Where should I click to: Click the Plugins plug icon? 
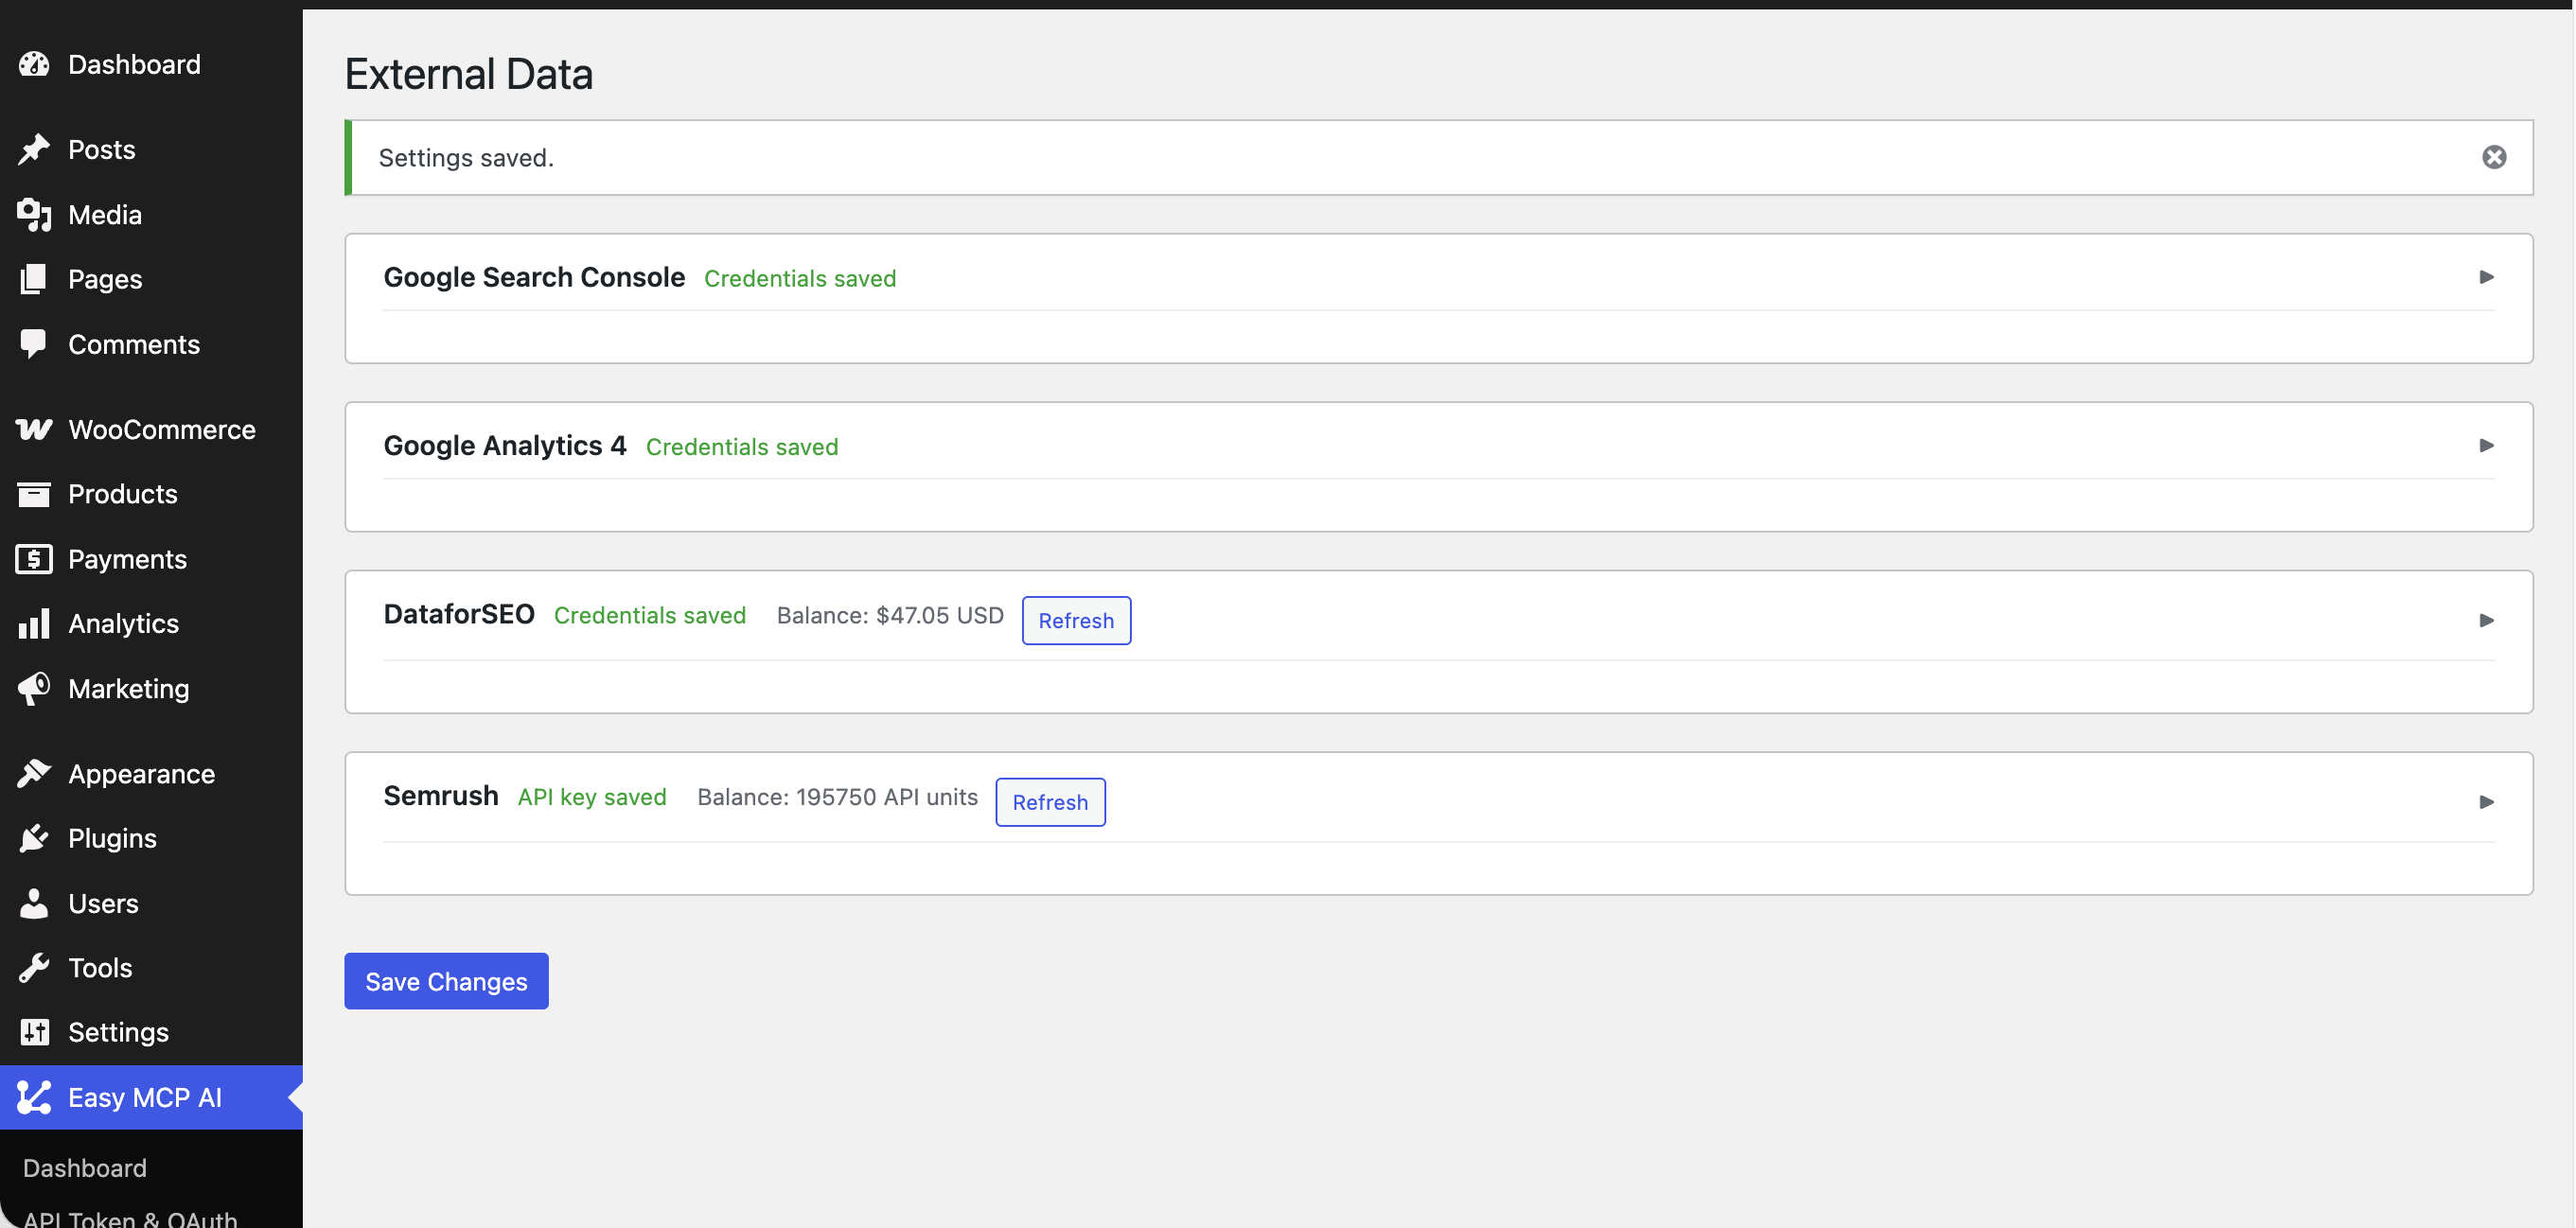pyautogui.click(x=34, y=838)
